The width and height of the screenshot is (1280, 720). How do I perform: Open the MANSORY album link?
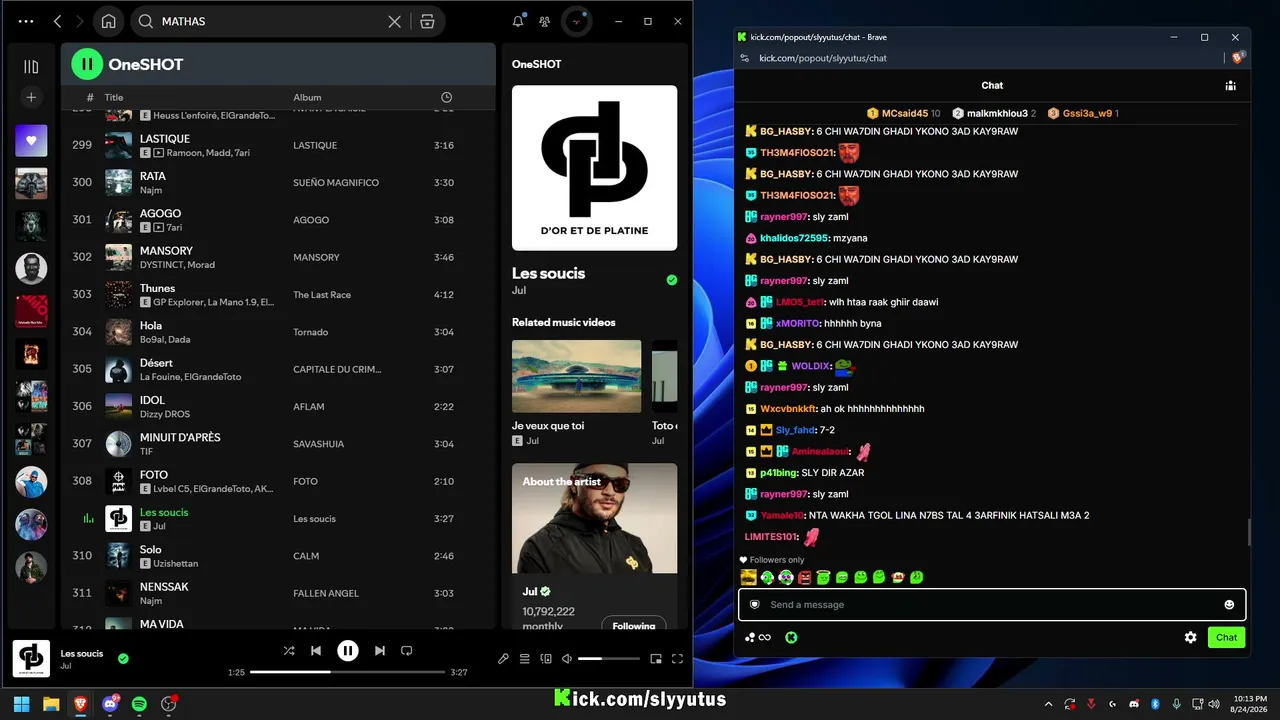click(x=316, y=258)
